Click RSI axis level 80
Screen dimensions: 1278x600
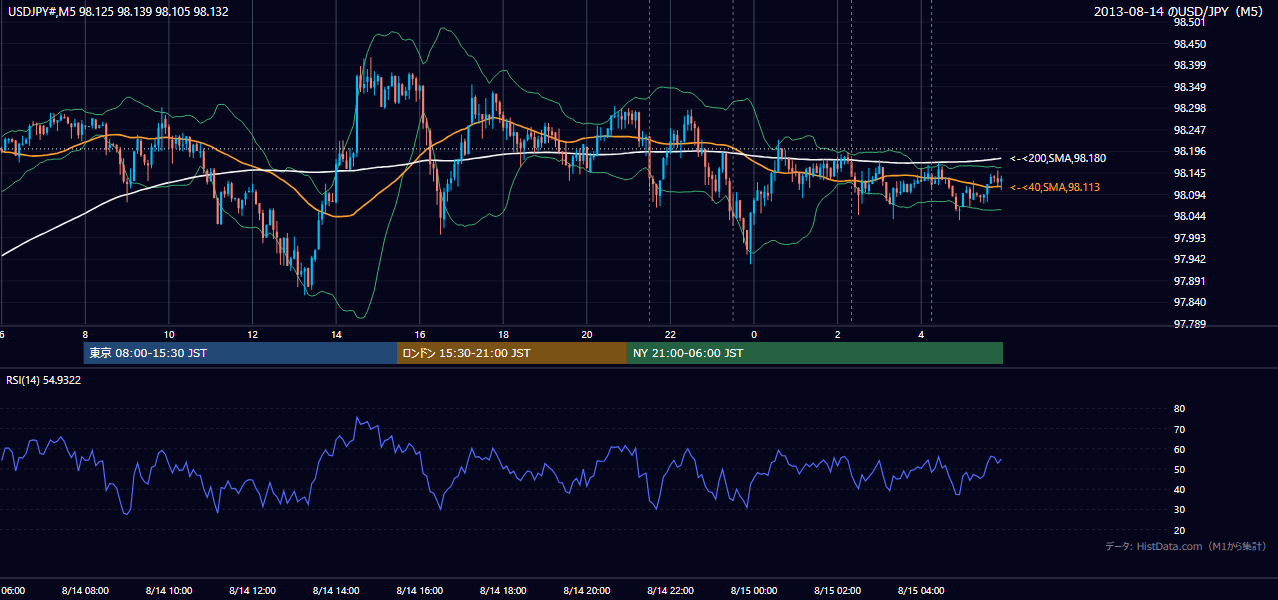click(1179, 409)
